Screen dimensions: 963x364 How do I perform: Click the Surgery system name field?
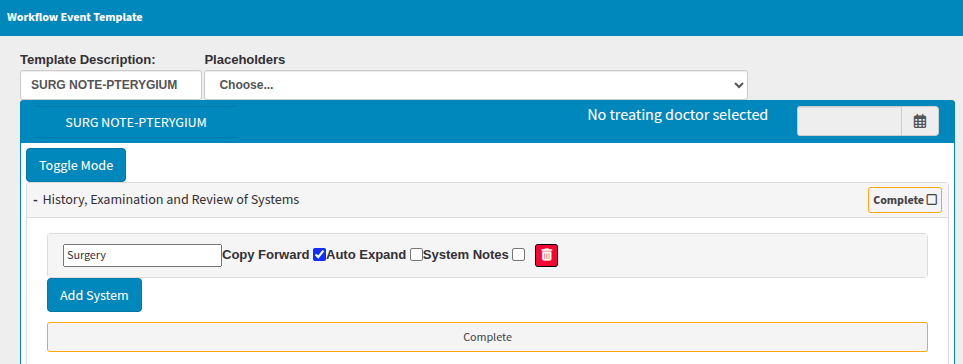pyautogui.click(x=142, y=255)
